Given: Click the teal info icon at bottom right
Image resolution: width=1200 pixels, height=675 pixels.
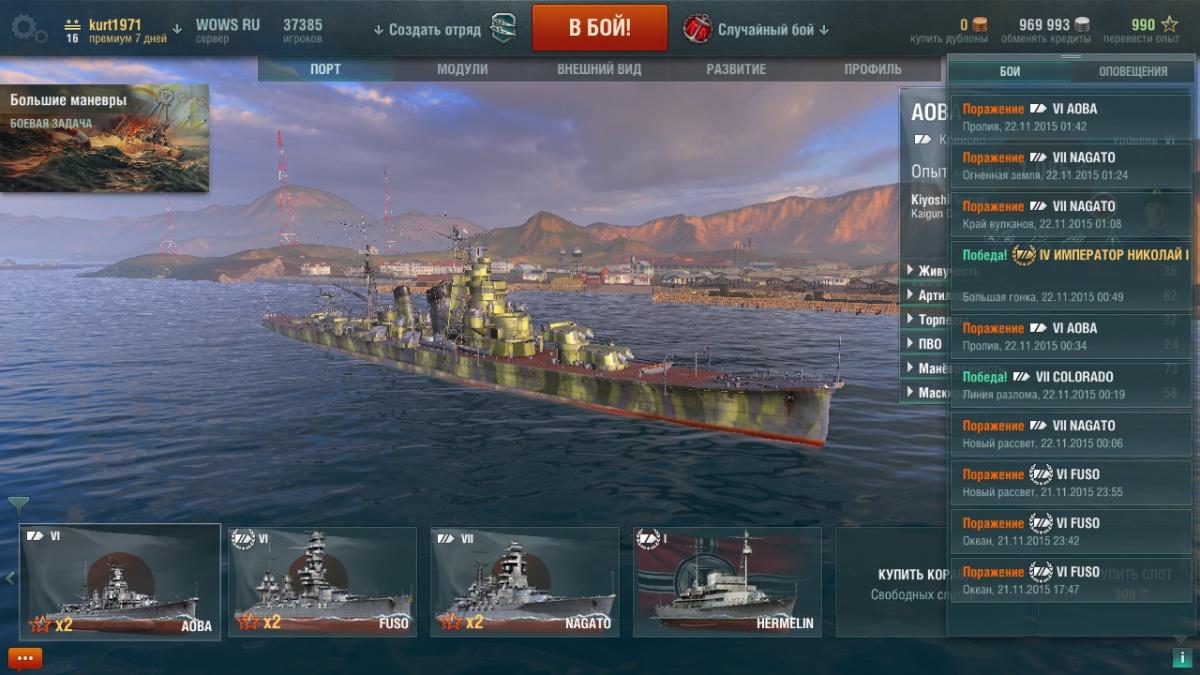Looking at the screenshot, I should [1181, 658].
